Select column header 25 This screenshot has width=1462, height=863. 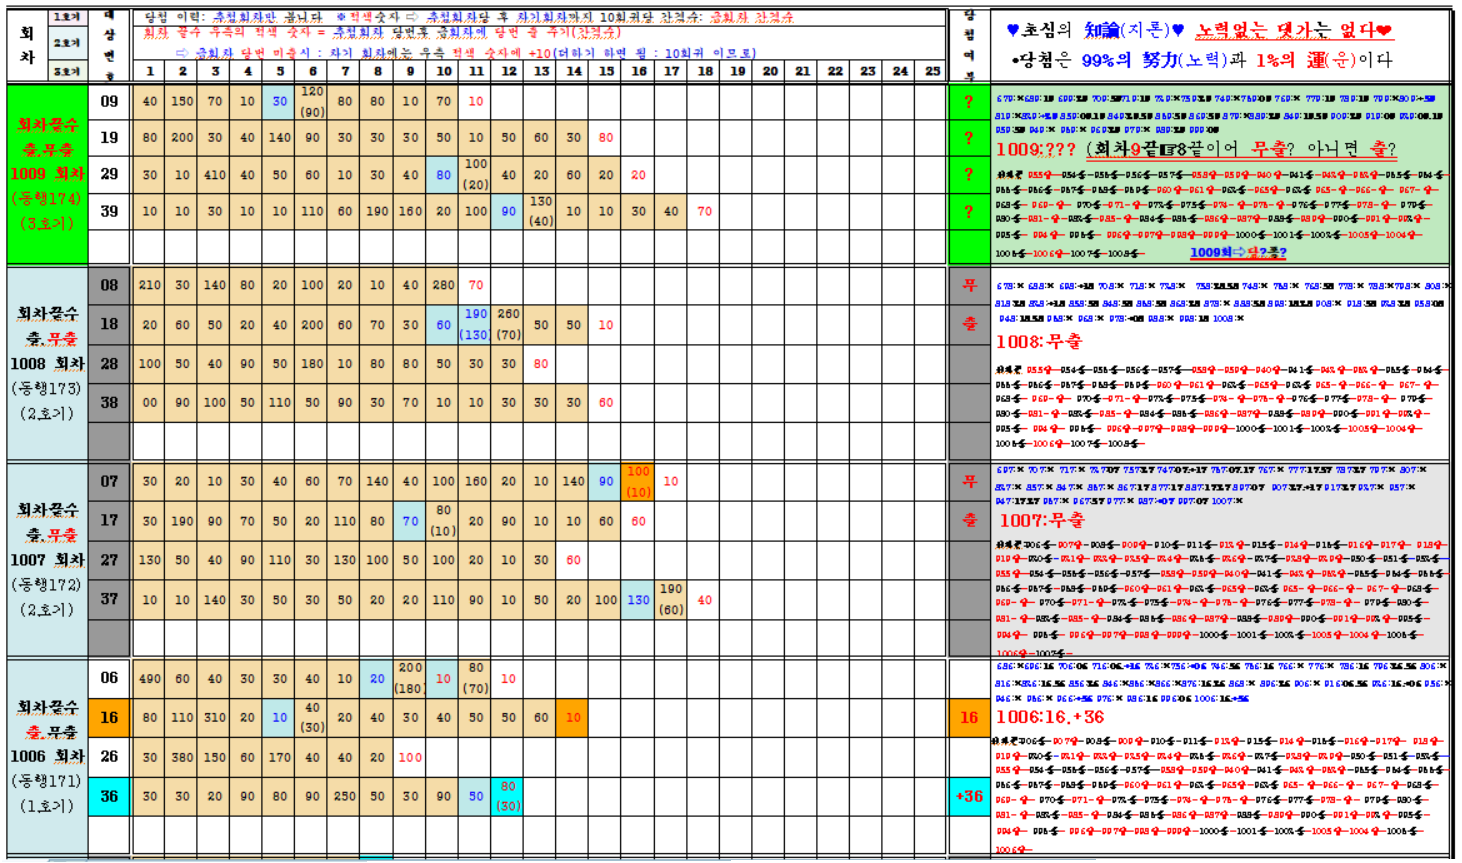[932, 71]
